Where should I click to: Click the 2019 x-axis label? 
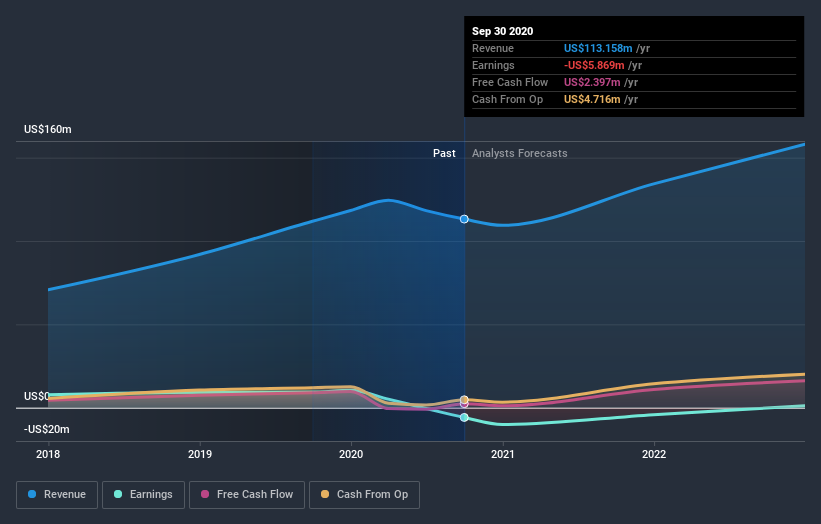[x=200, y=454]
